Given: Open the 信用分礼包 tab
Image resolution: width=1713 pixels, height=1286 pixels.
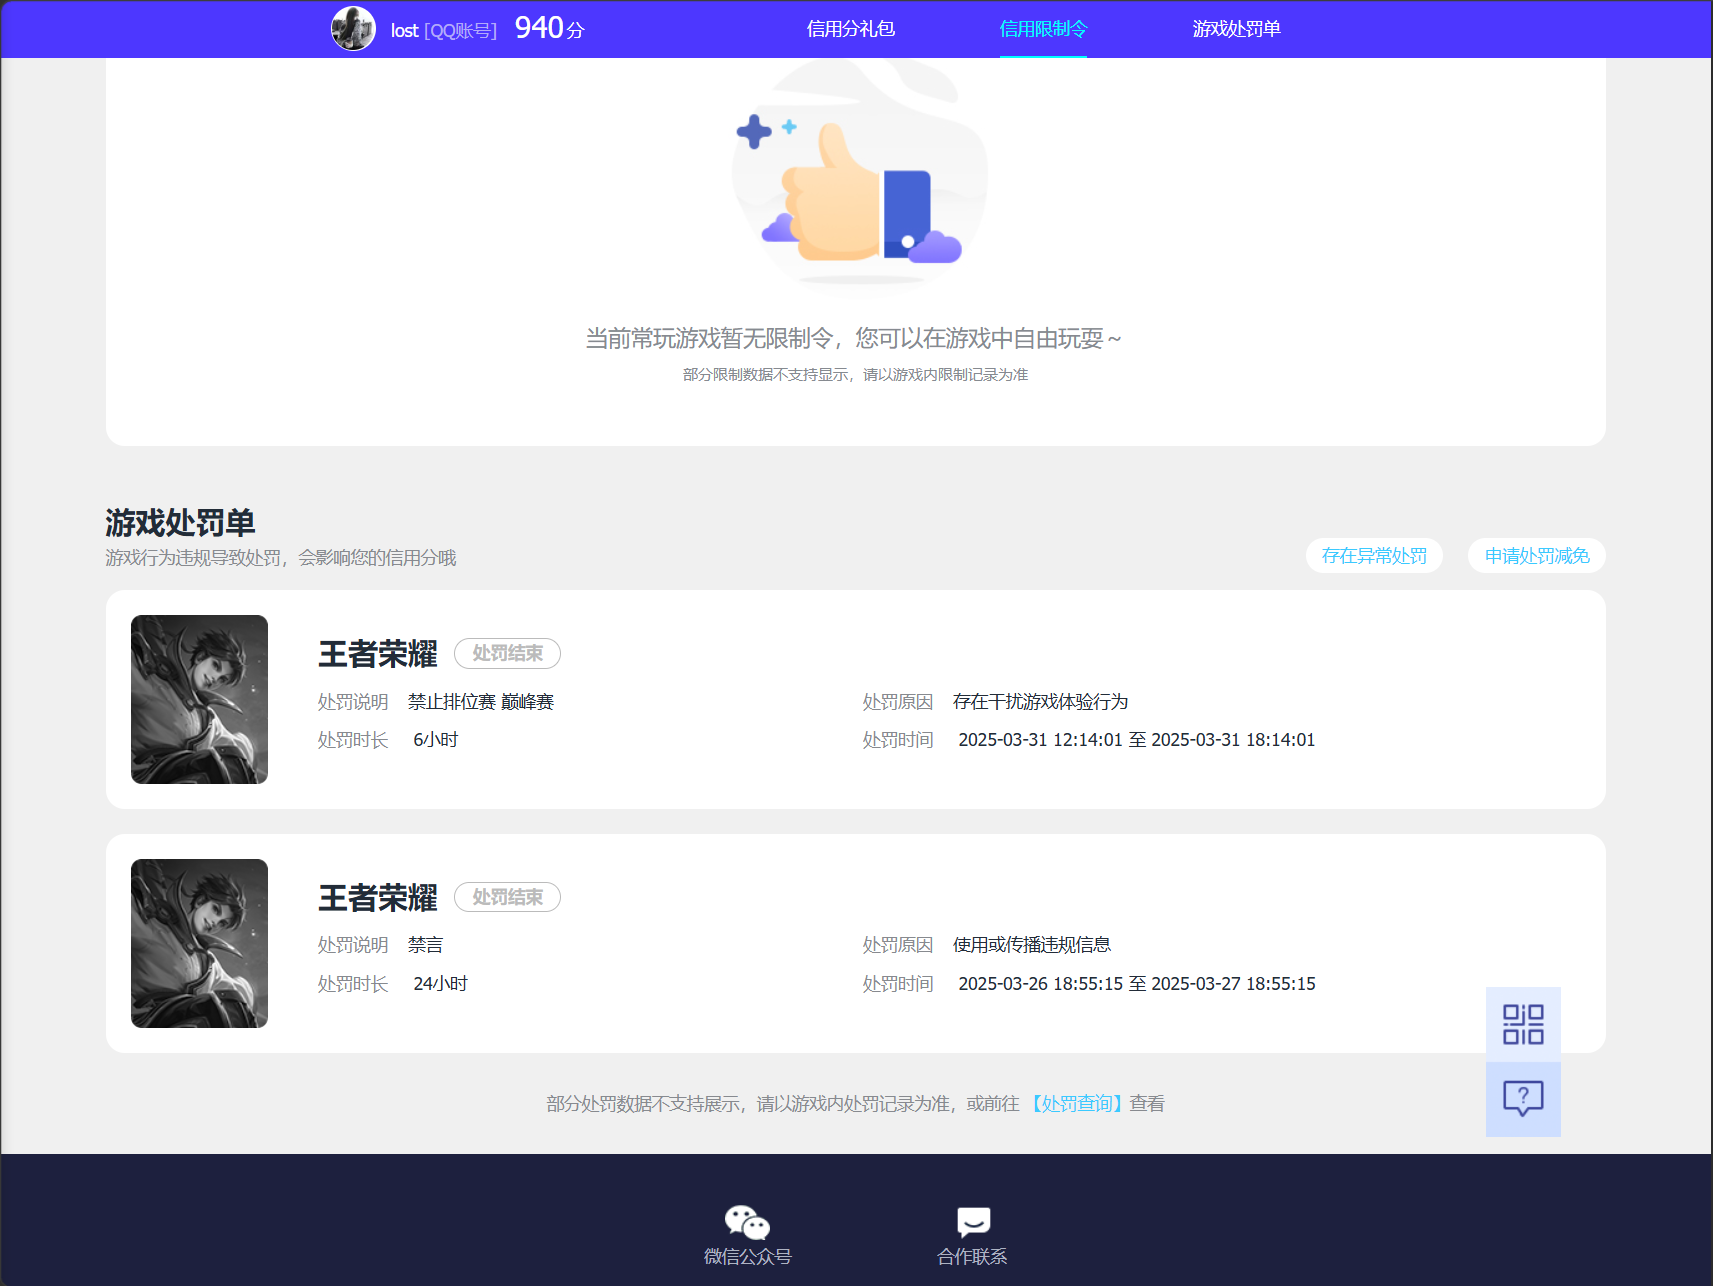Looking at the screenshot, I should tap(851, 29).
